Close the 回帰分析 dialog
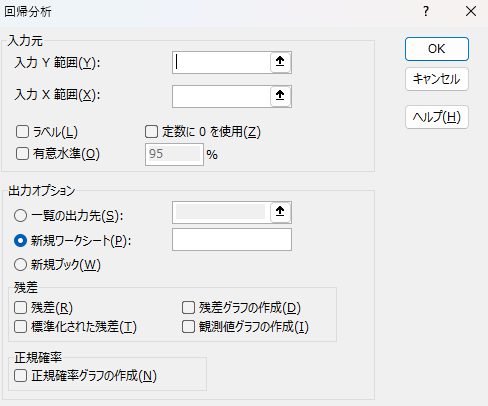The image size is (488, 406). coord(471,12)
